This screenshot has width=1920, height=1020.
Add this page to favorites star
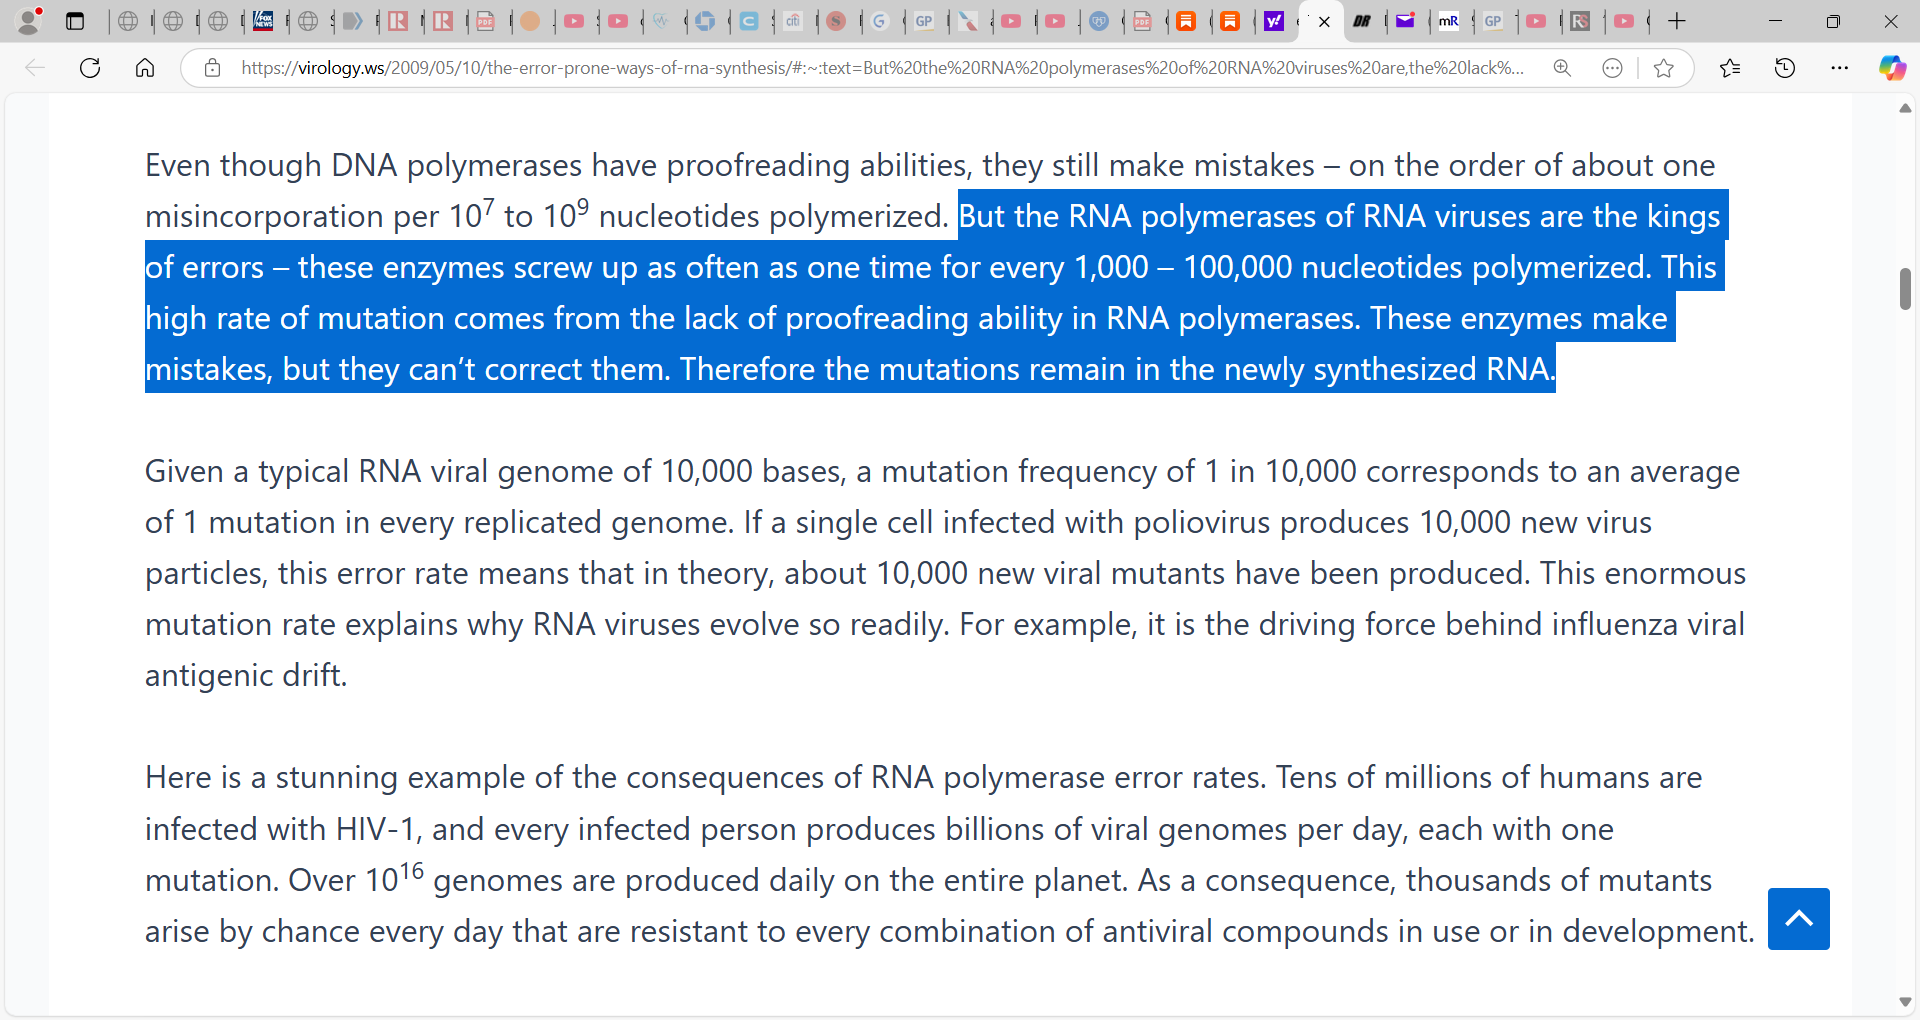pos(1664,68)
